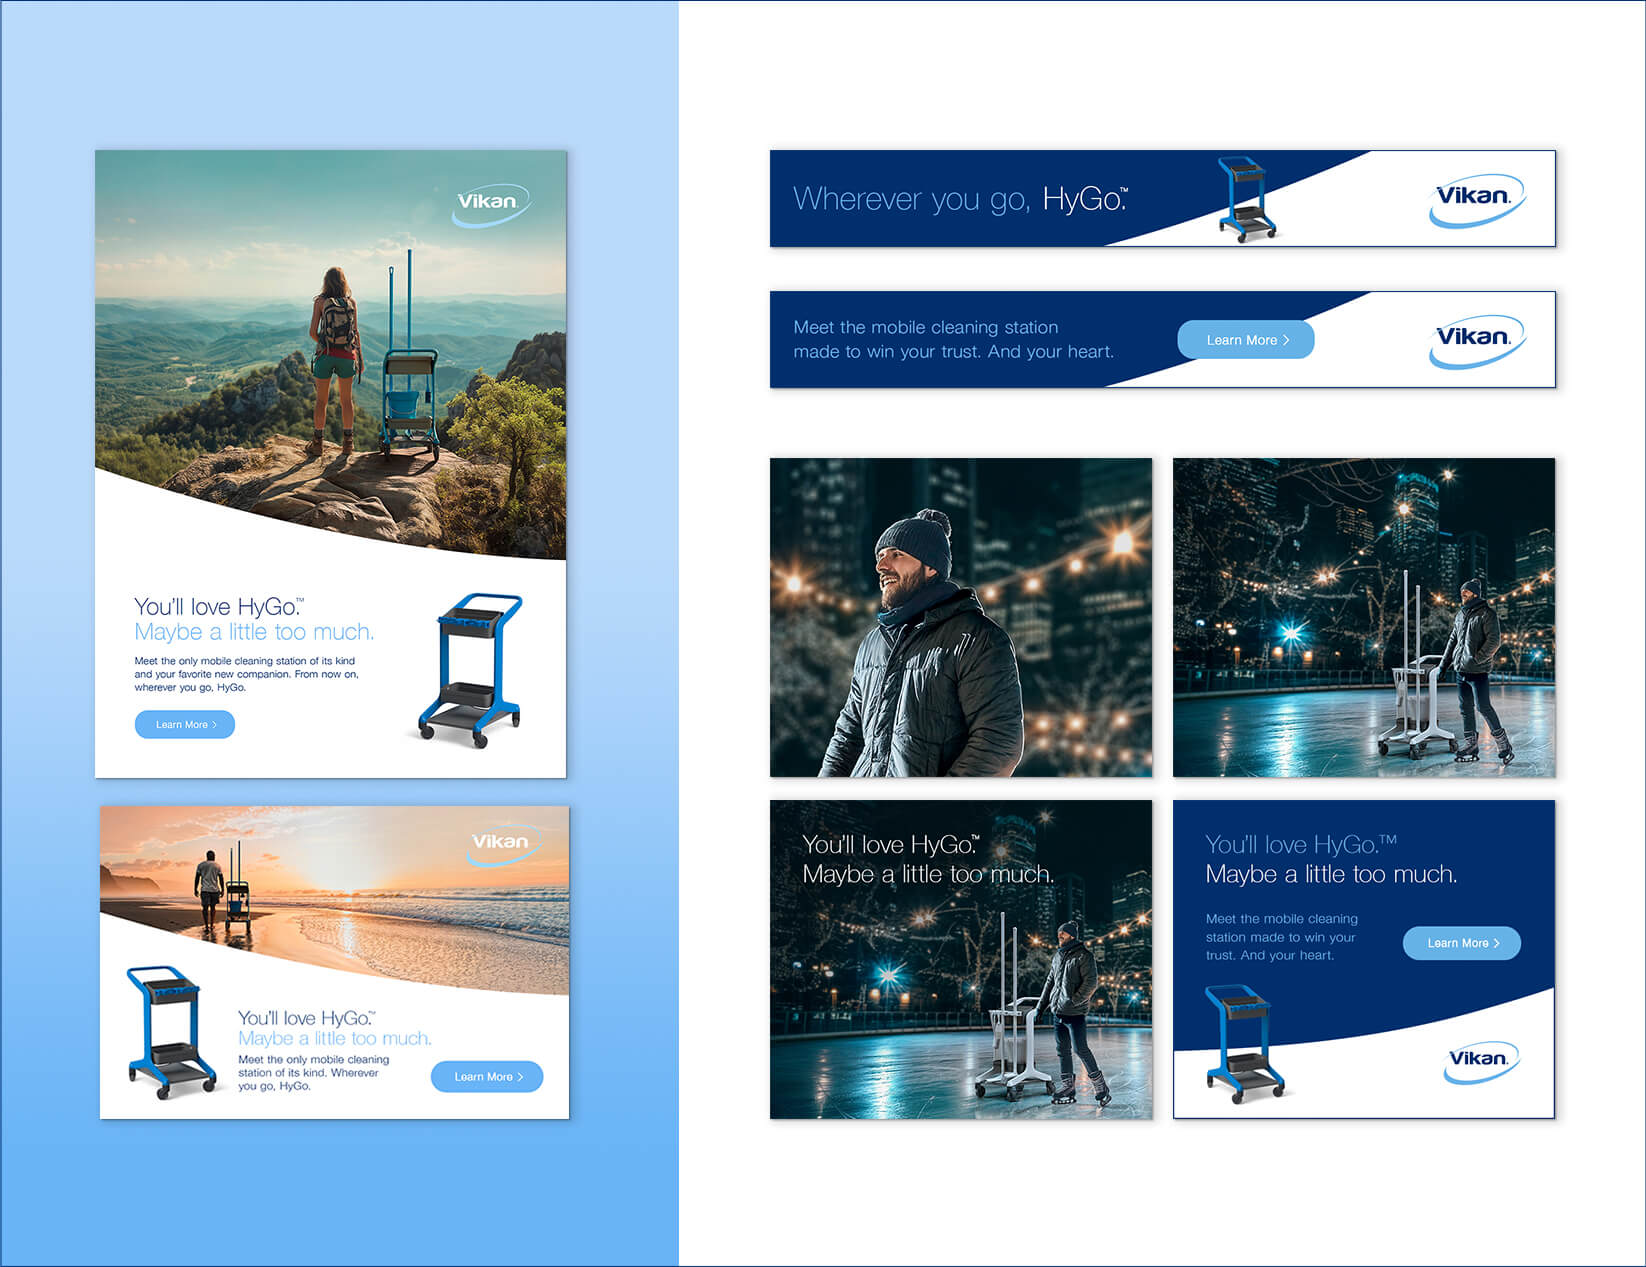Click Learn More in the beach sunset ad
This screenshot has width=1646, height=1267.
coord(487,1077)
